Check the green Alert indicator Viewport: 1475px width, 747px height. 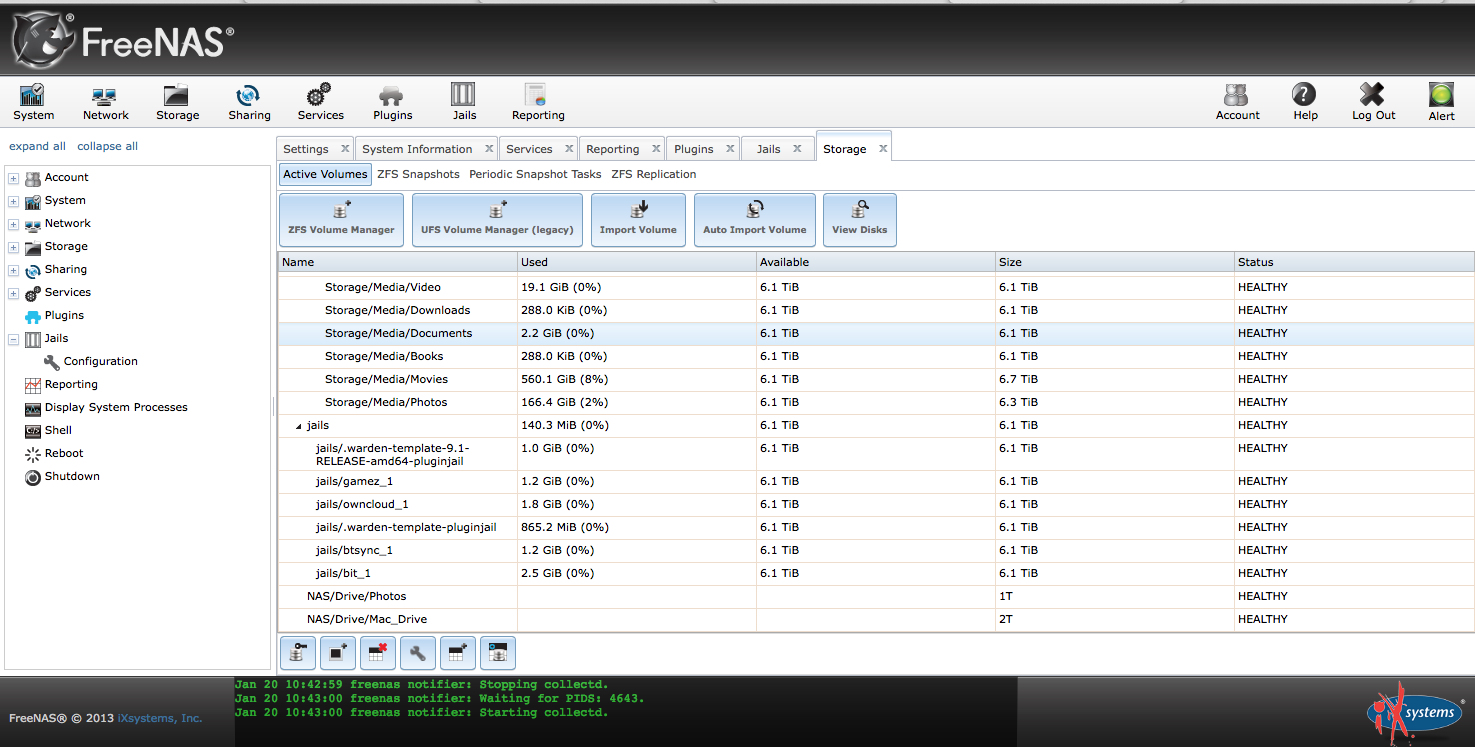click(x=1441, y=102)
